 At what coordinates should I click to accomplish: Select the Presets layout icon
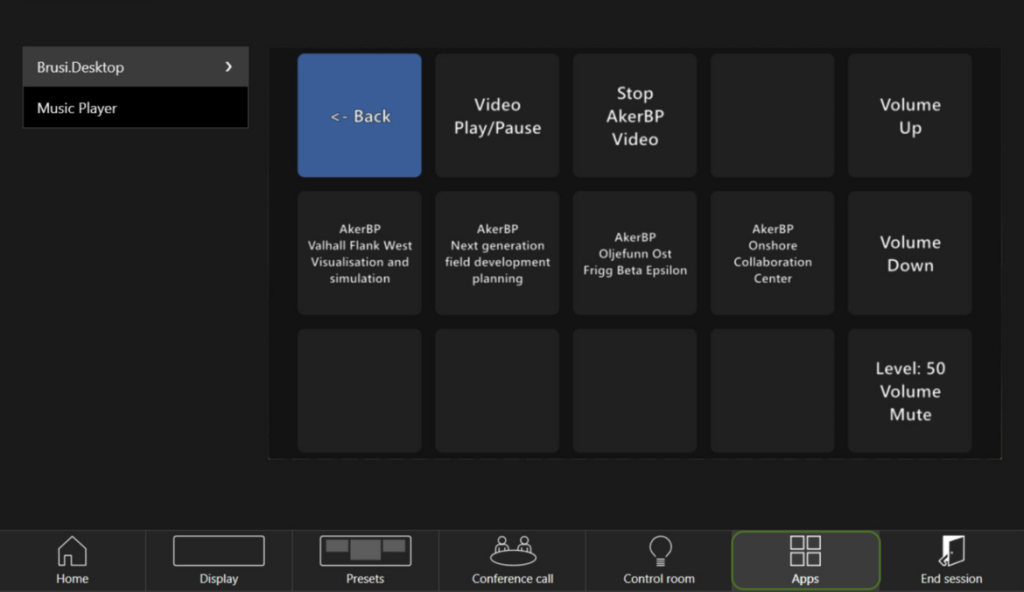[x=365, y=550]
